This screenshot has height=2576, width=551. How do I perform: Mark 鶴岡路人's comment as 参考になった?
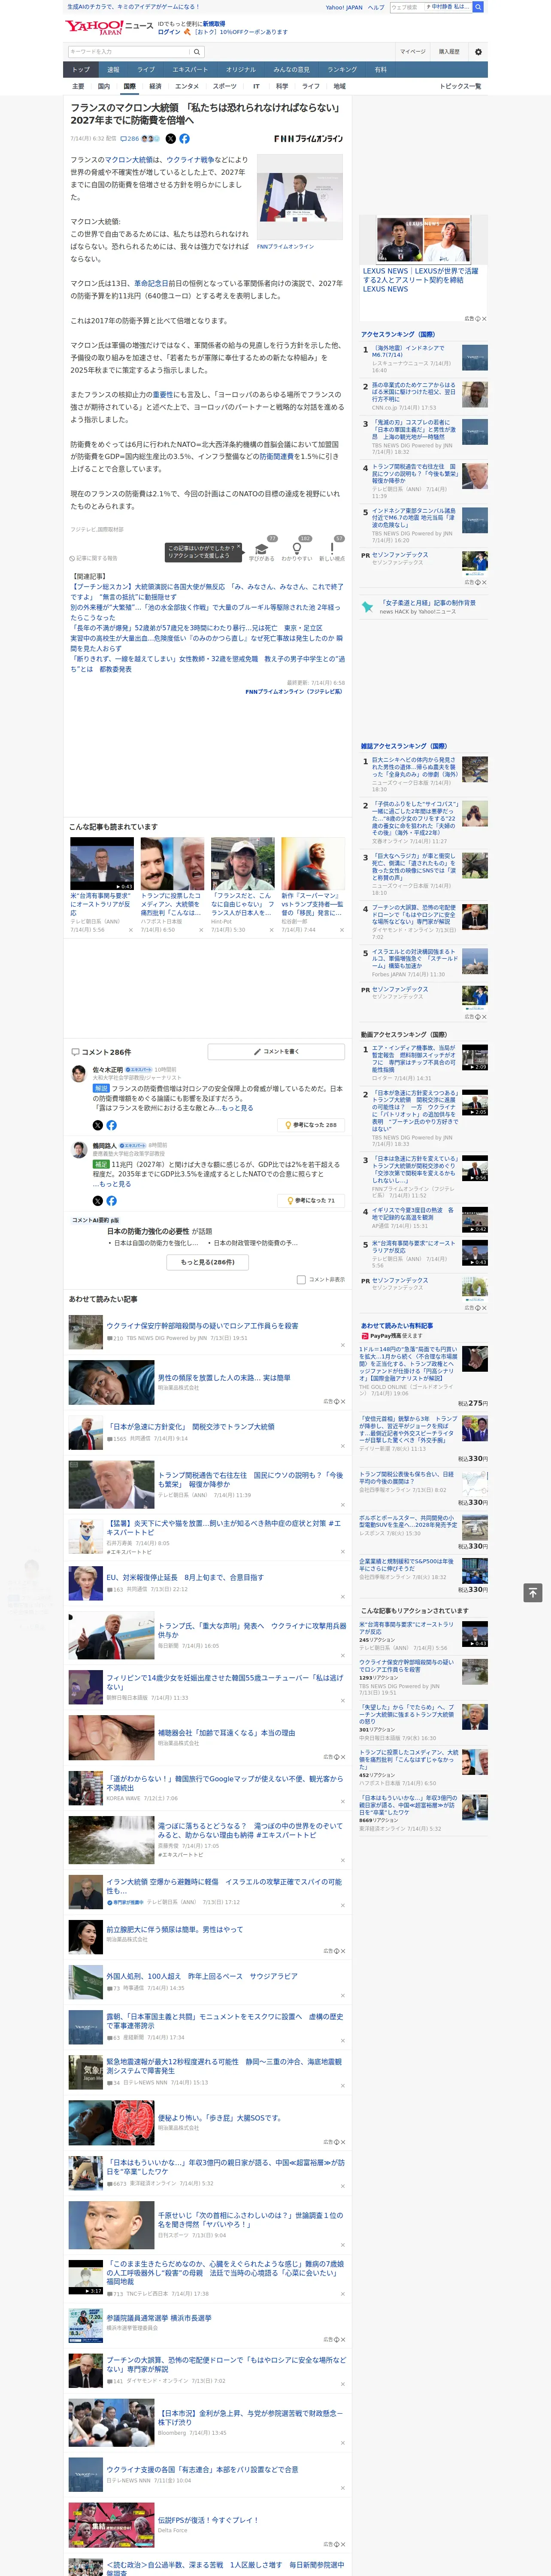tap(311, 1200)
